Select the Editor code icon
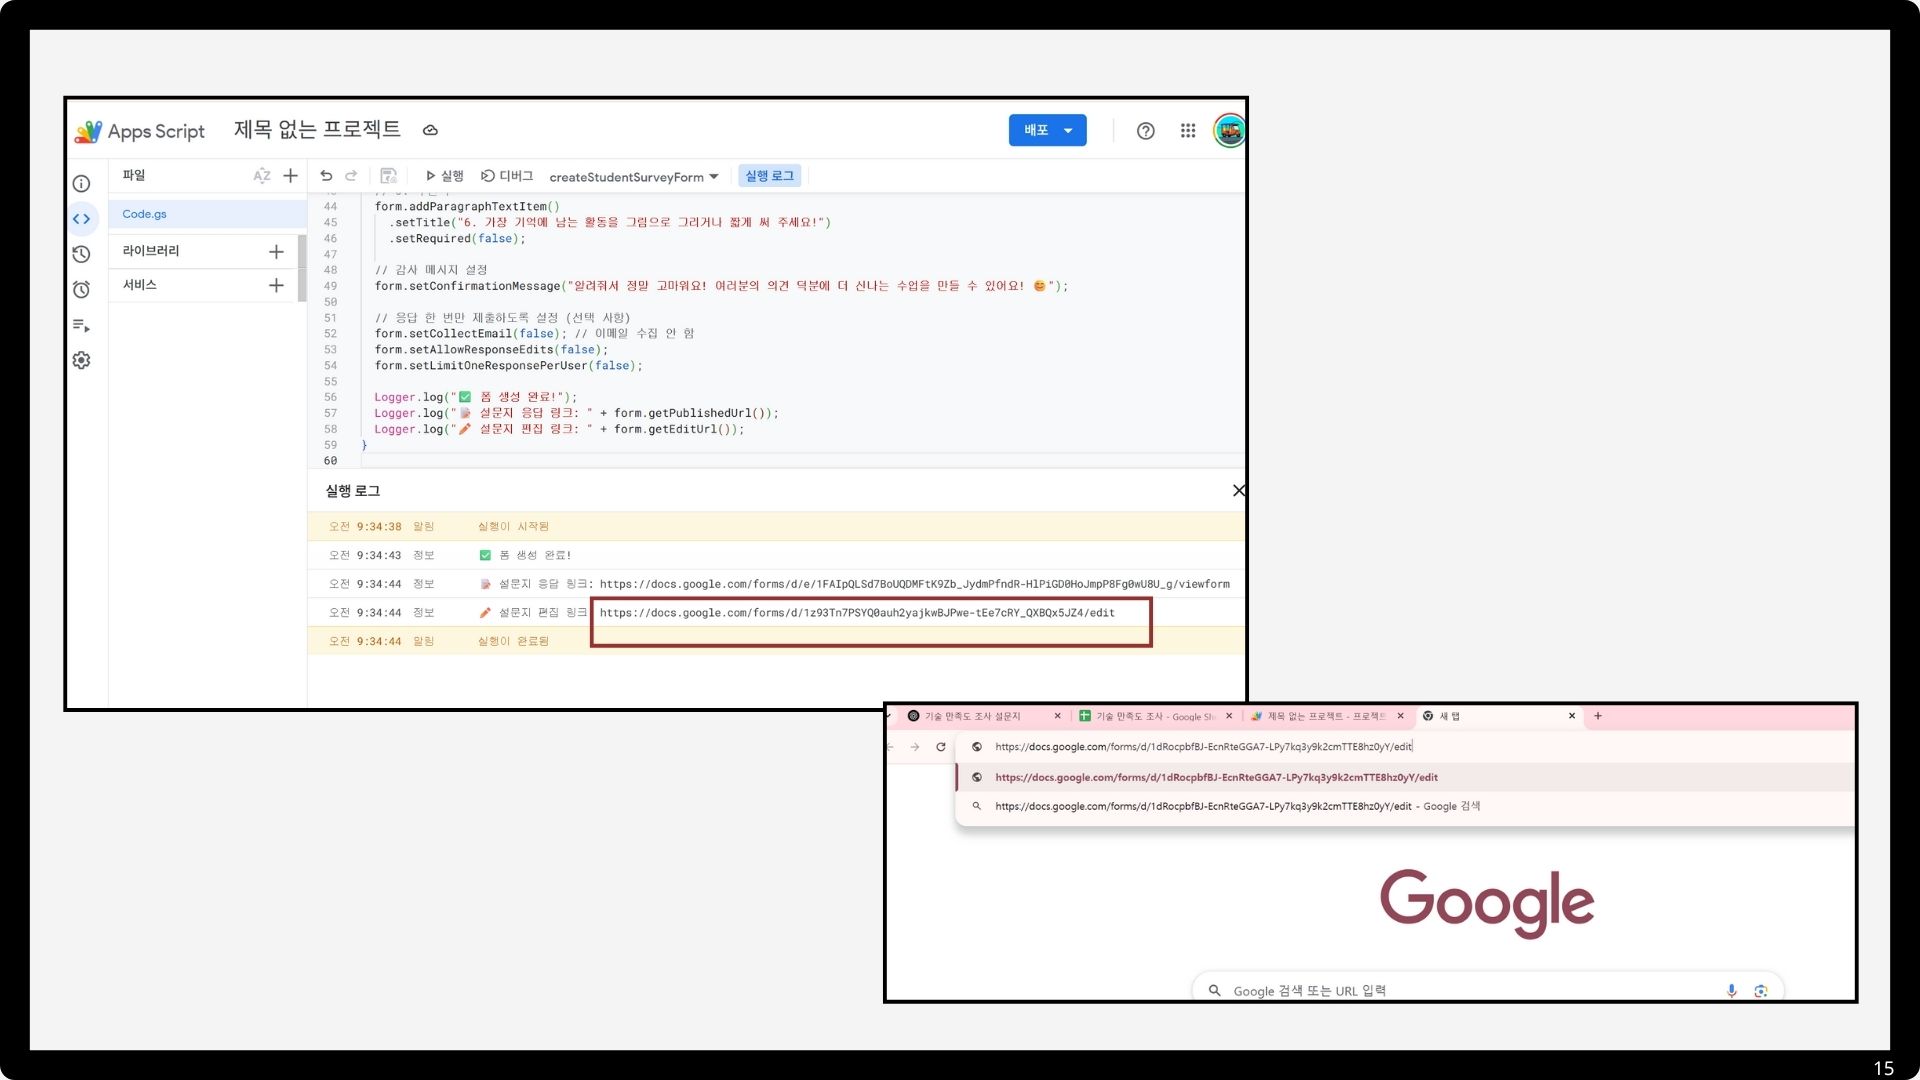This screenshot has width=1920, height=1080. click(82, 219)
